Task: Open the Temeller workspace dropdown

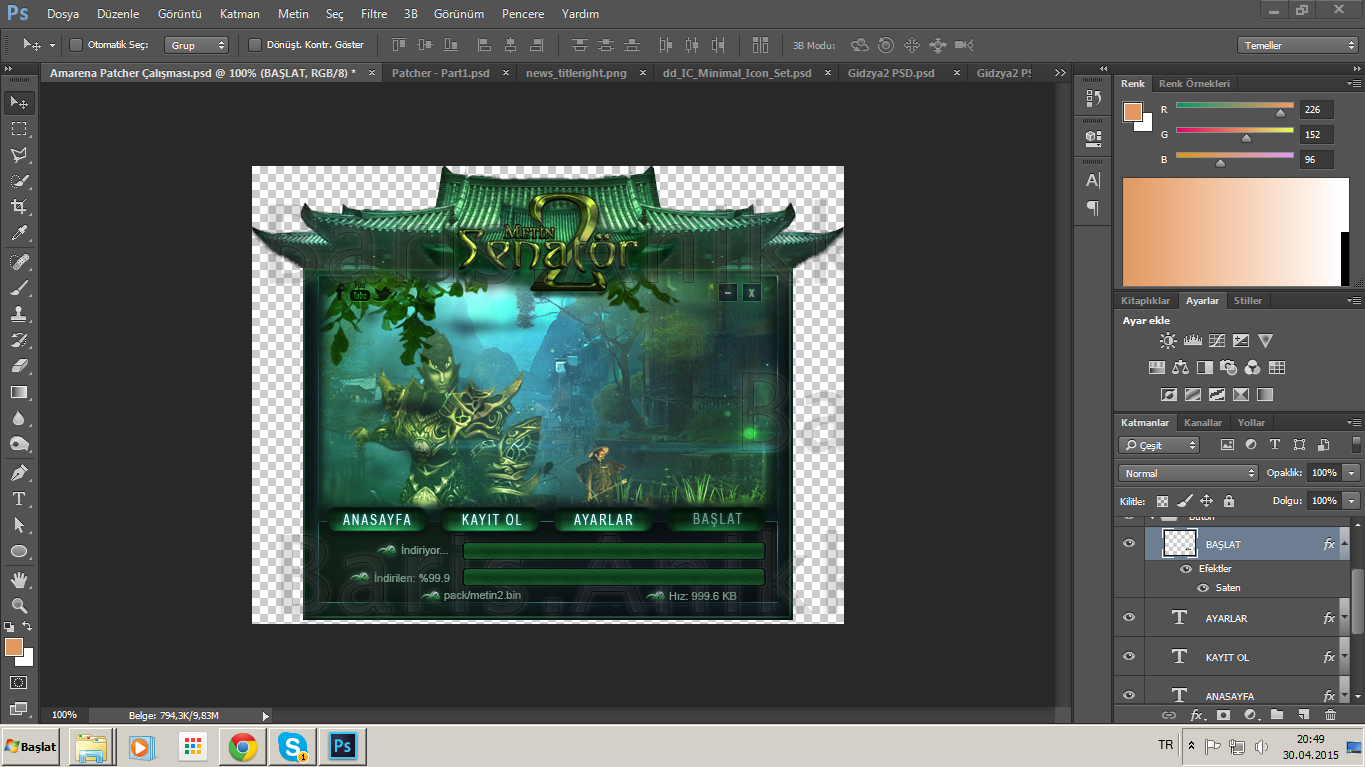Action: coord(1297,45)
